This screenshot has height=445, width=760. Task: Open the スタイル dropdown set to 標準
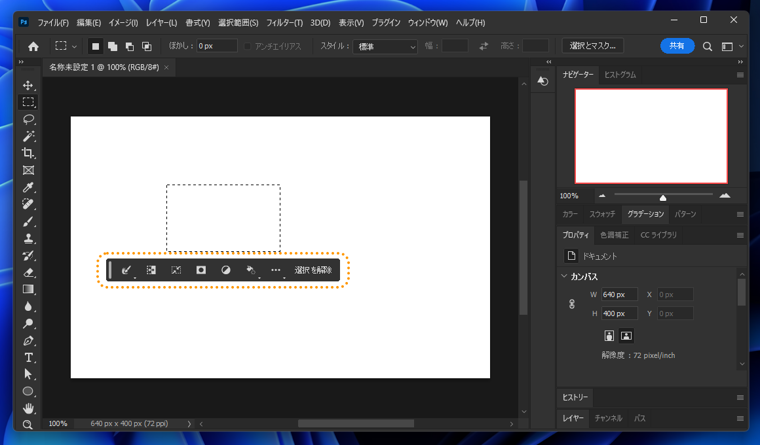click(387, 46)
